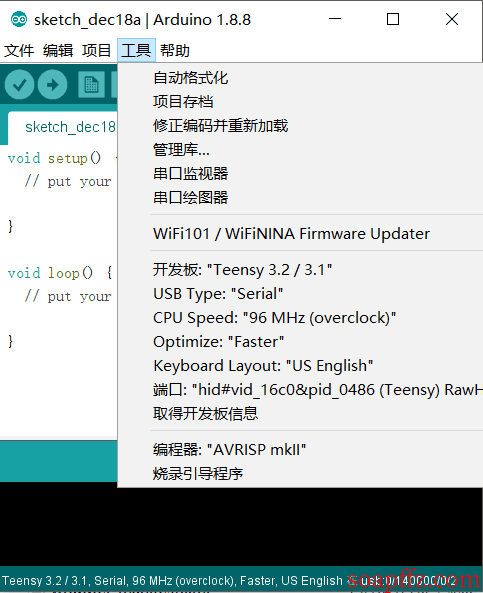Expand the 开发板 Teensy 3.2 / 3.1 submenu

300,270
